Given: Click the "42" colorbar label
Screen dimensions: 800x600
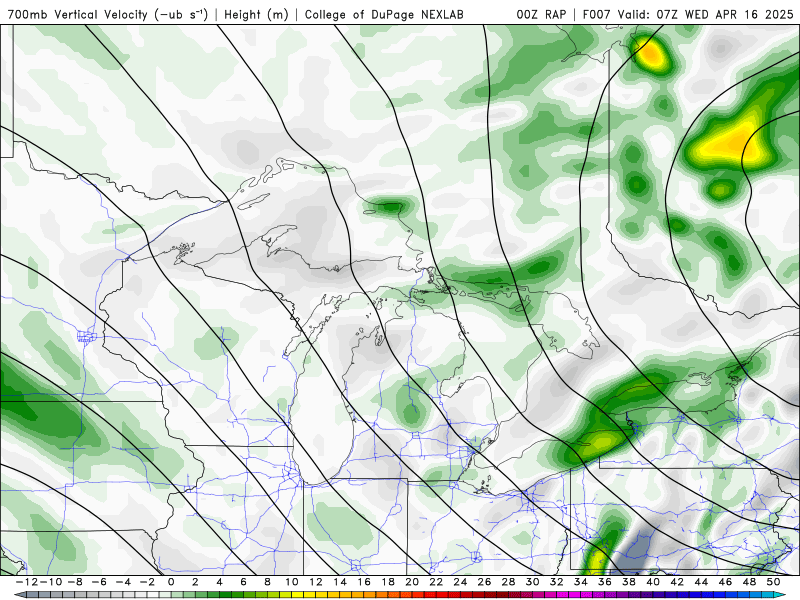Looking at the screenshot, I should (x=677, y=582).
